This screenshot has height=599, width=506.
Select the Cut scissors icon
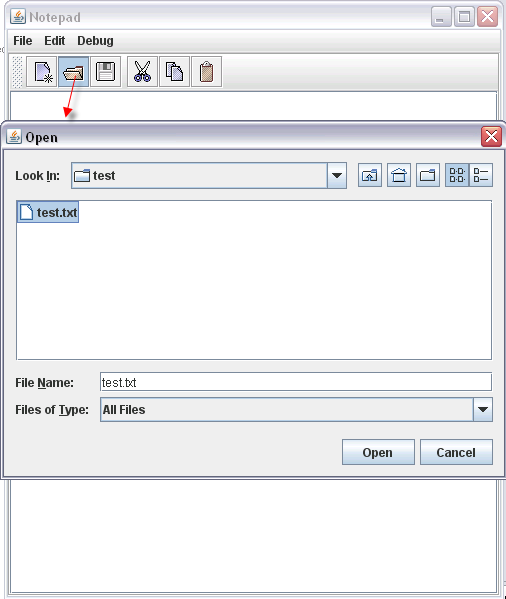(142, 72)
